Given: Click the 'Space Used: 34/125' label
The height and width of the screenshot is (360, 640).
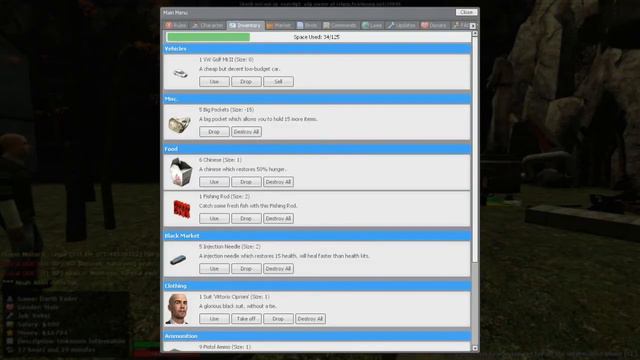Looking at the screenshot, I should [316, 37].
